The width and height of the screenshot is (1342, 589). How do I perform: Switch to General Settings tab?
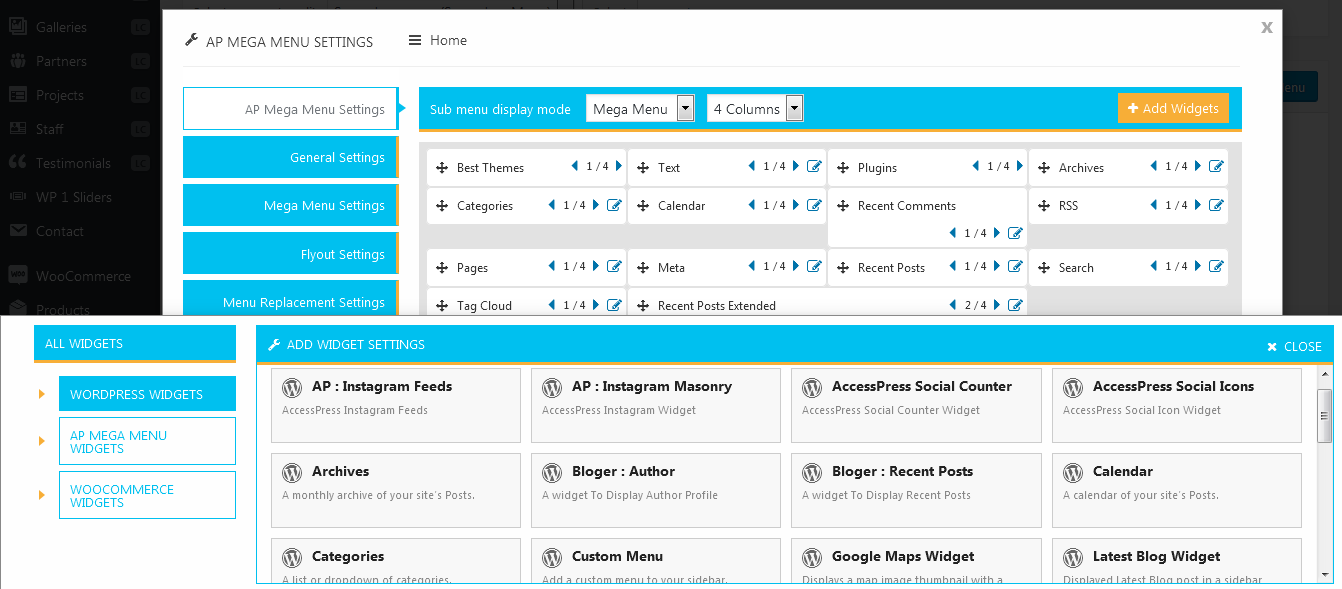click(290, 157)
